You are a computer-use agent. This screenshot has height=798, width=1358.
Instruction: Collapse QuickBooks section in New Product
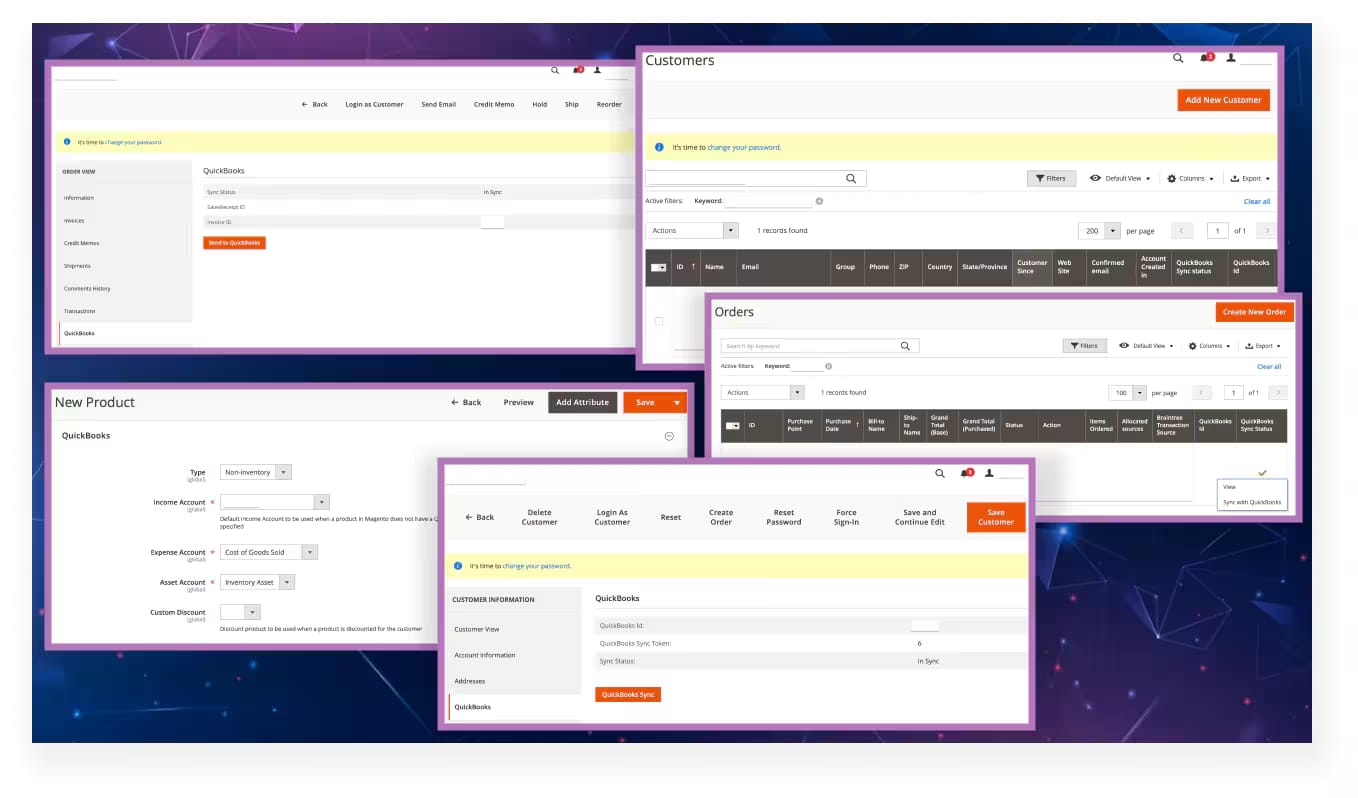click(669, 436)
